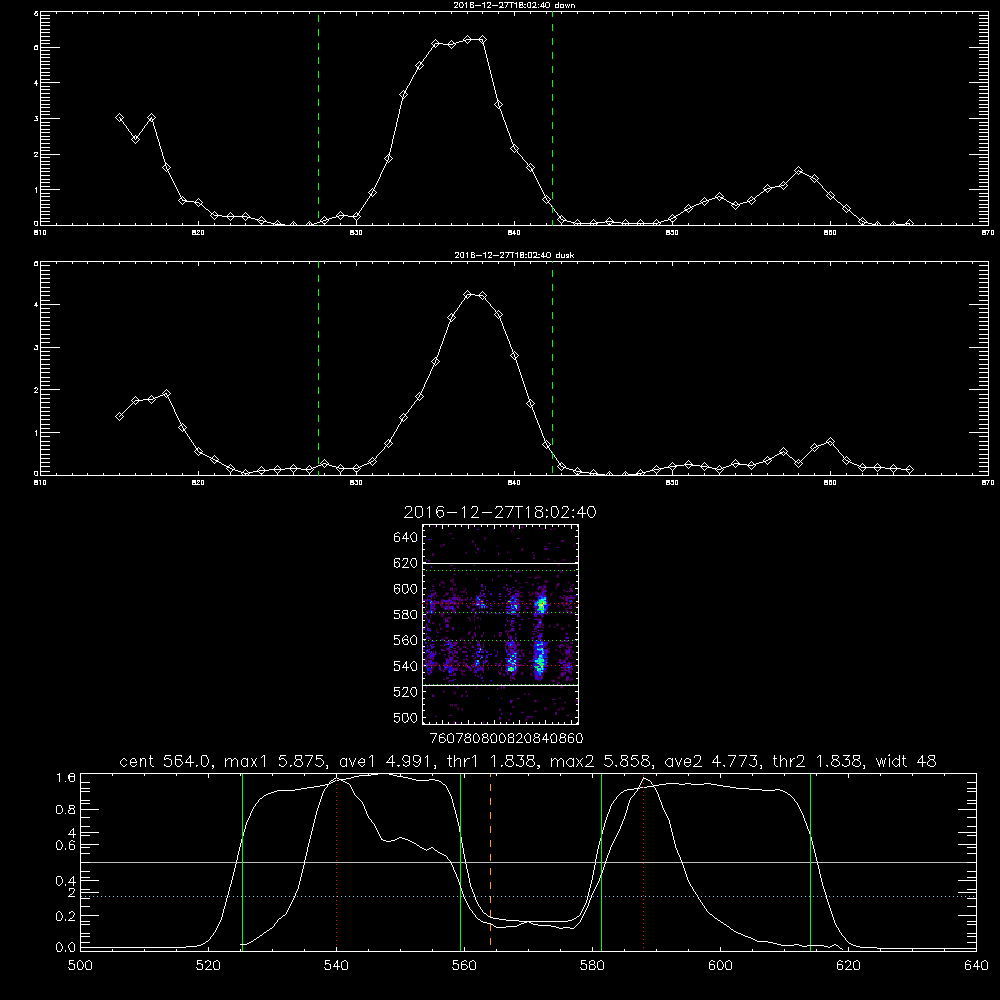Click the "810" x-axis label of dusk plot
The image size is (1000, 1000).
click(x=40, y=483)
